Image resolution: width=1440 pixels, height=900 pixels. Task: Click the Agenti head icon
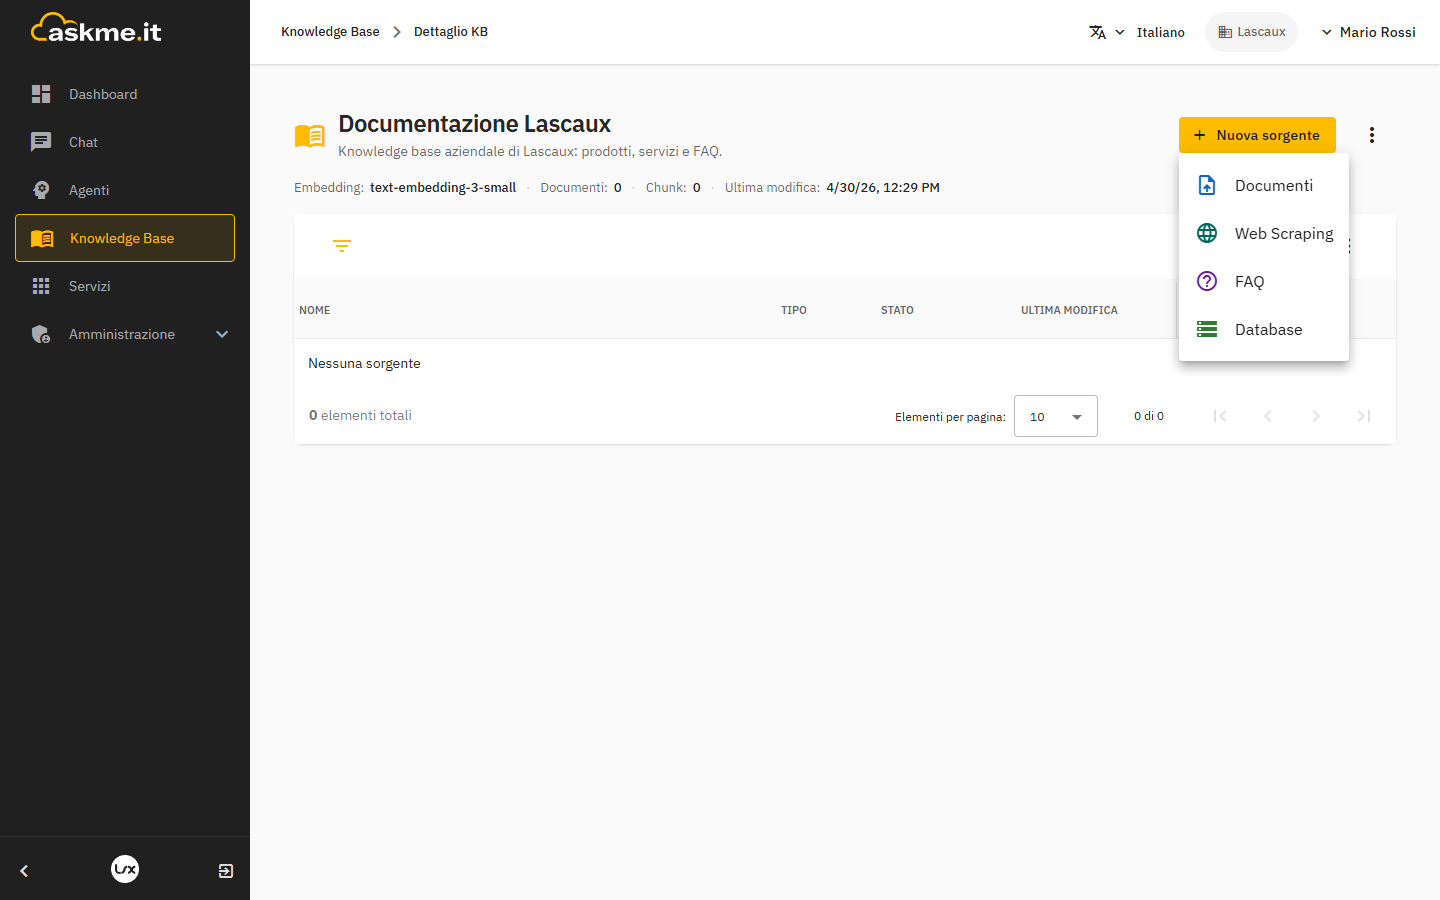coord(41,190)
